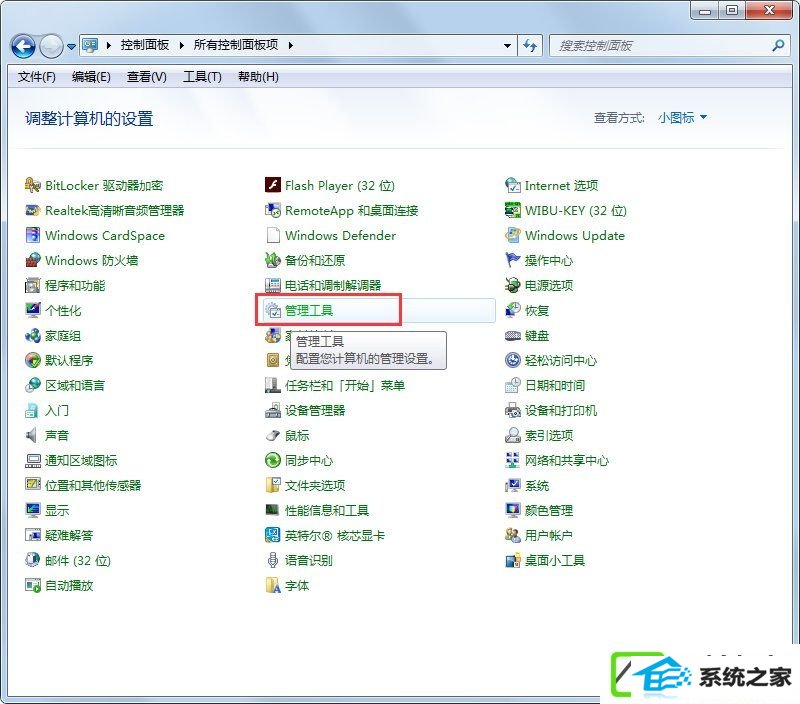Click the 个性化 icon
Viewport: 800px width, 704px height.
[x=33, y=310]
